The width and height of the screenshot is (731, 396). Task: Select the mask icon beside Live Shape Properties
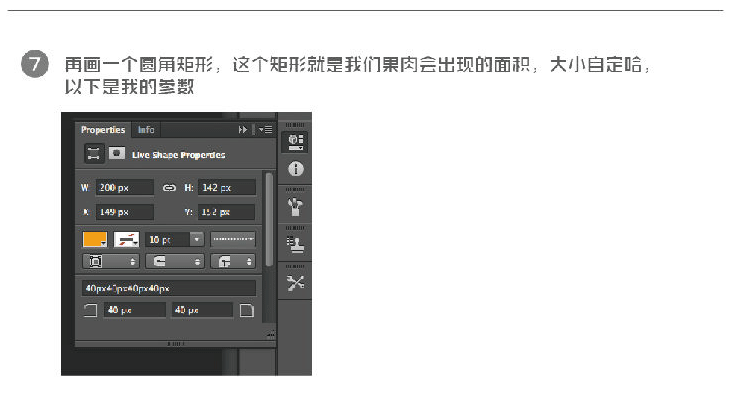(x=117, y=153)
